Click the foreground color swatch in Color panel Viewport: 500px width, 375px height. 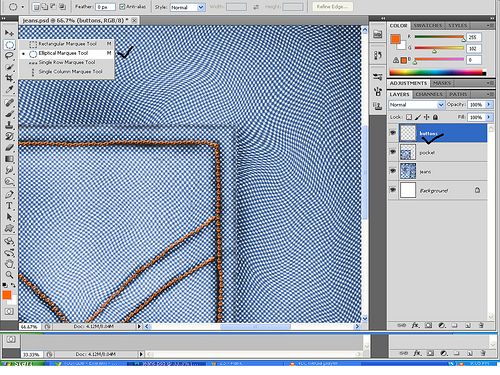click(x=395, y=39)
